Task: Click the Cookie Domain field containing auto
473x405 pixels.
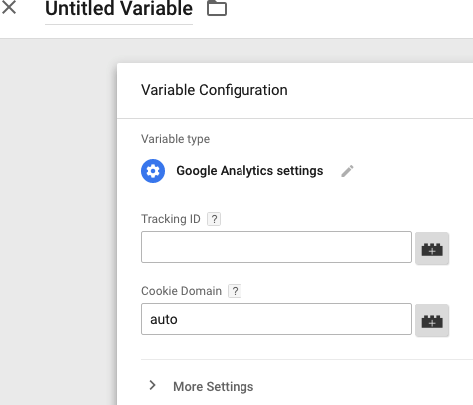Action: pyautogui.click(x=276, y=319)
